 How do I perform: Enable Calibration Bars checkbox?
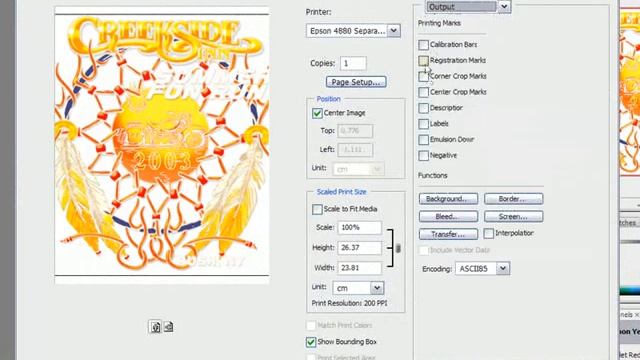(x=424, y=44)
